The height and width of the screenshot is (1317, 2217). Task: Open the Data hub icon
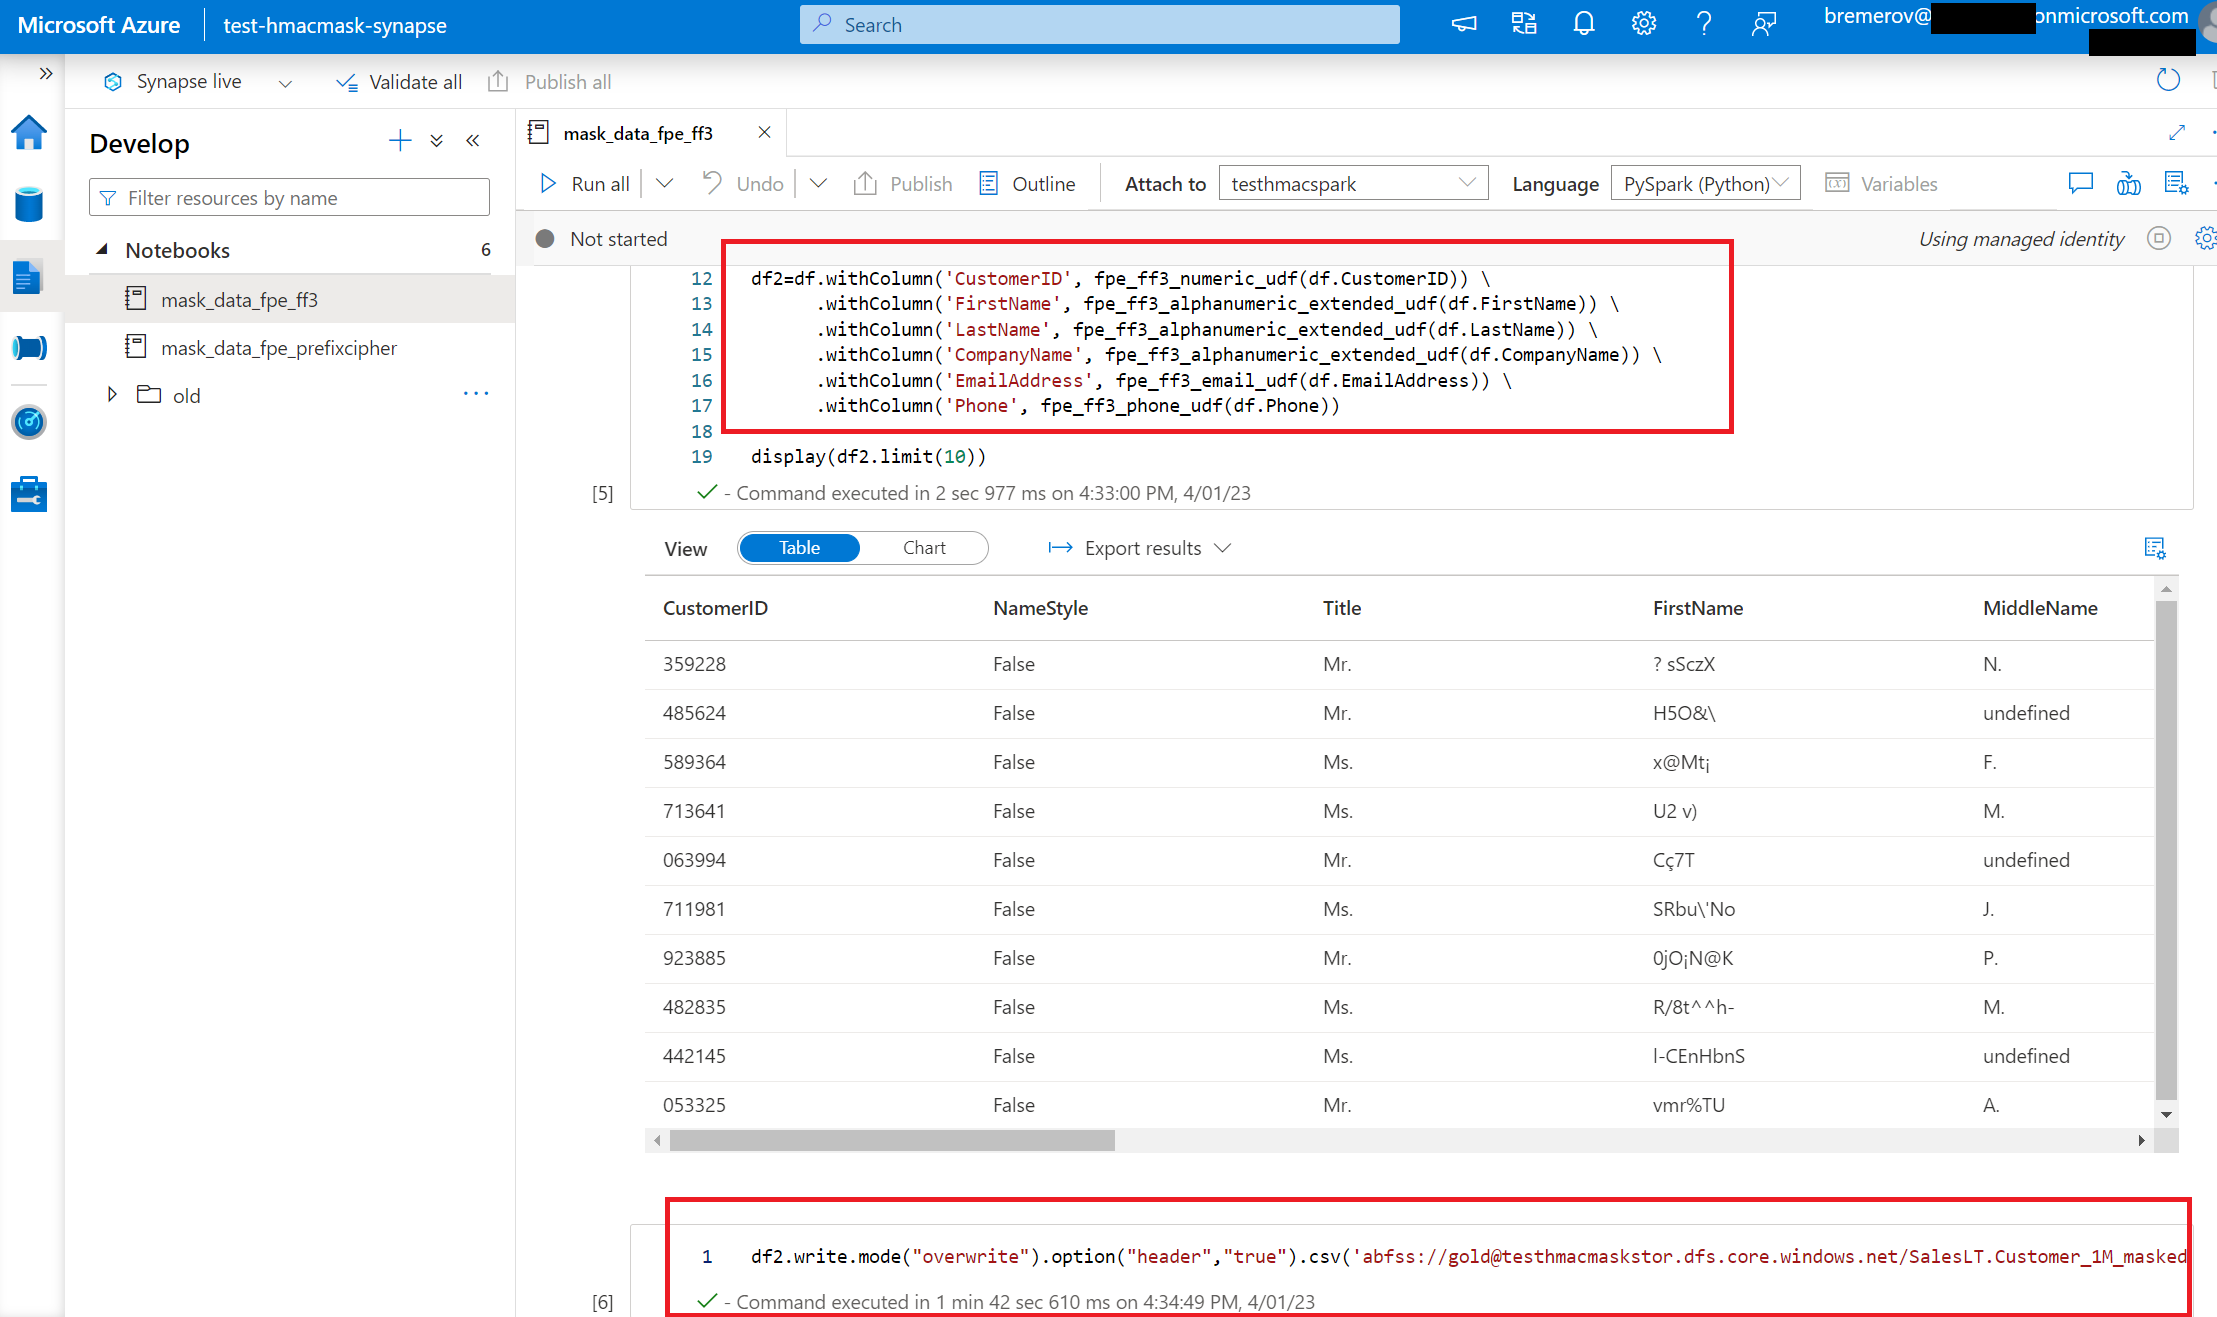(29, 205)
